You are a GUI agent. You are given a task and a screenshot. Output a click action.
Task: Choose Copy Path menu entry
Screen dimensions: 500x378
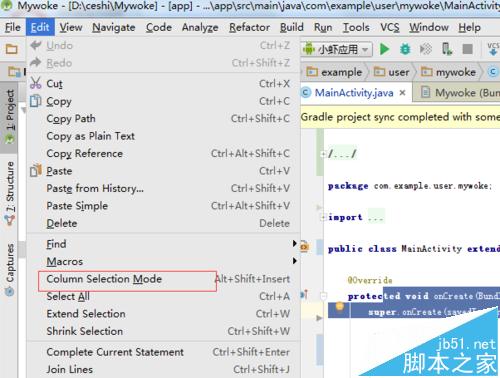(x=163, y=118)
